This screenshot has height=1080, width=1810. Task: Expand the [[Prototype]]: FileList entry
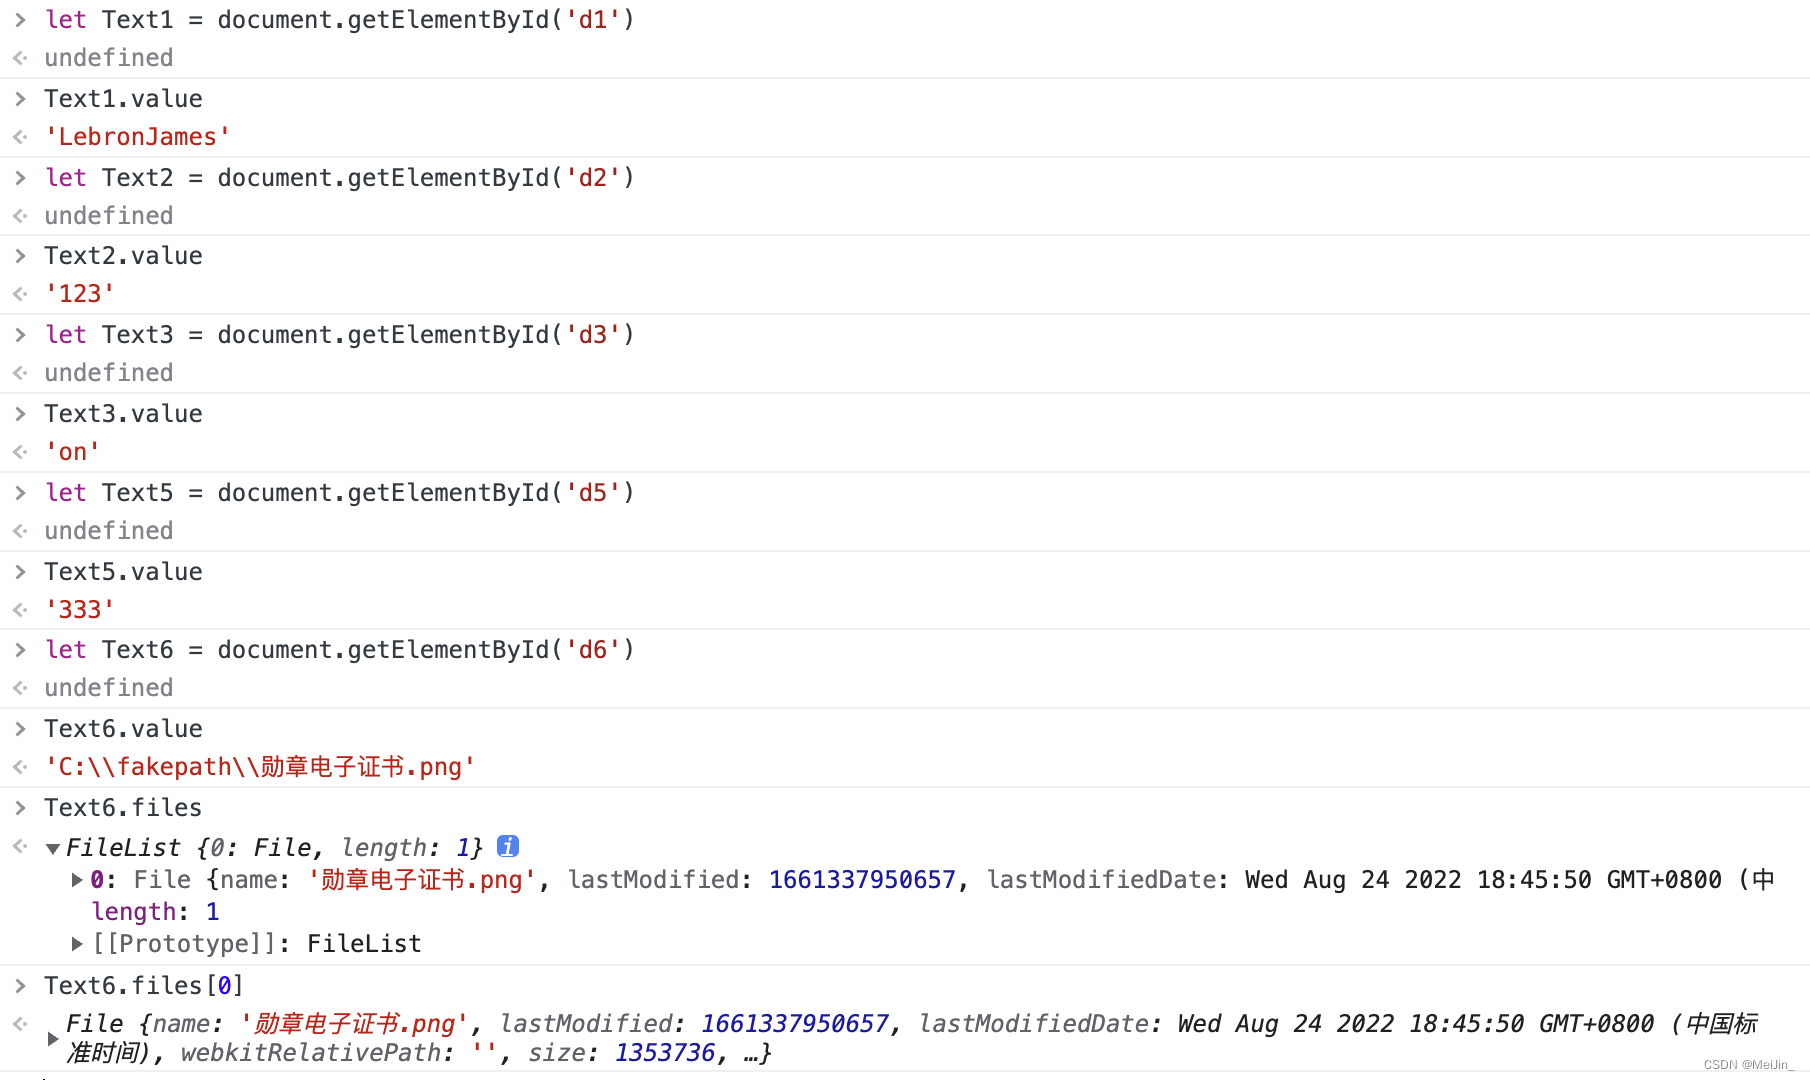pos(77,944)
